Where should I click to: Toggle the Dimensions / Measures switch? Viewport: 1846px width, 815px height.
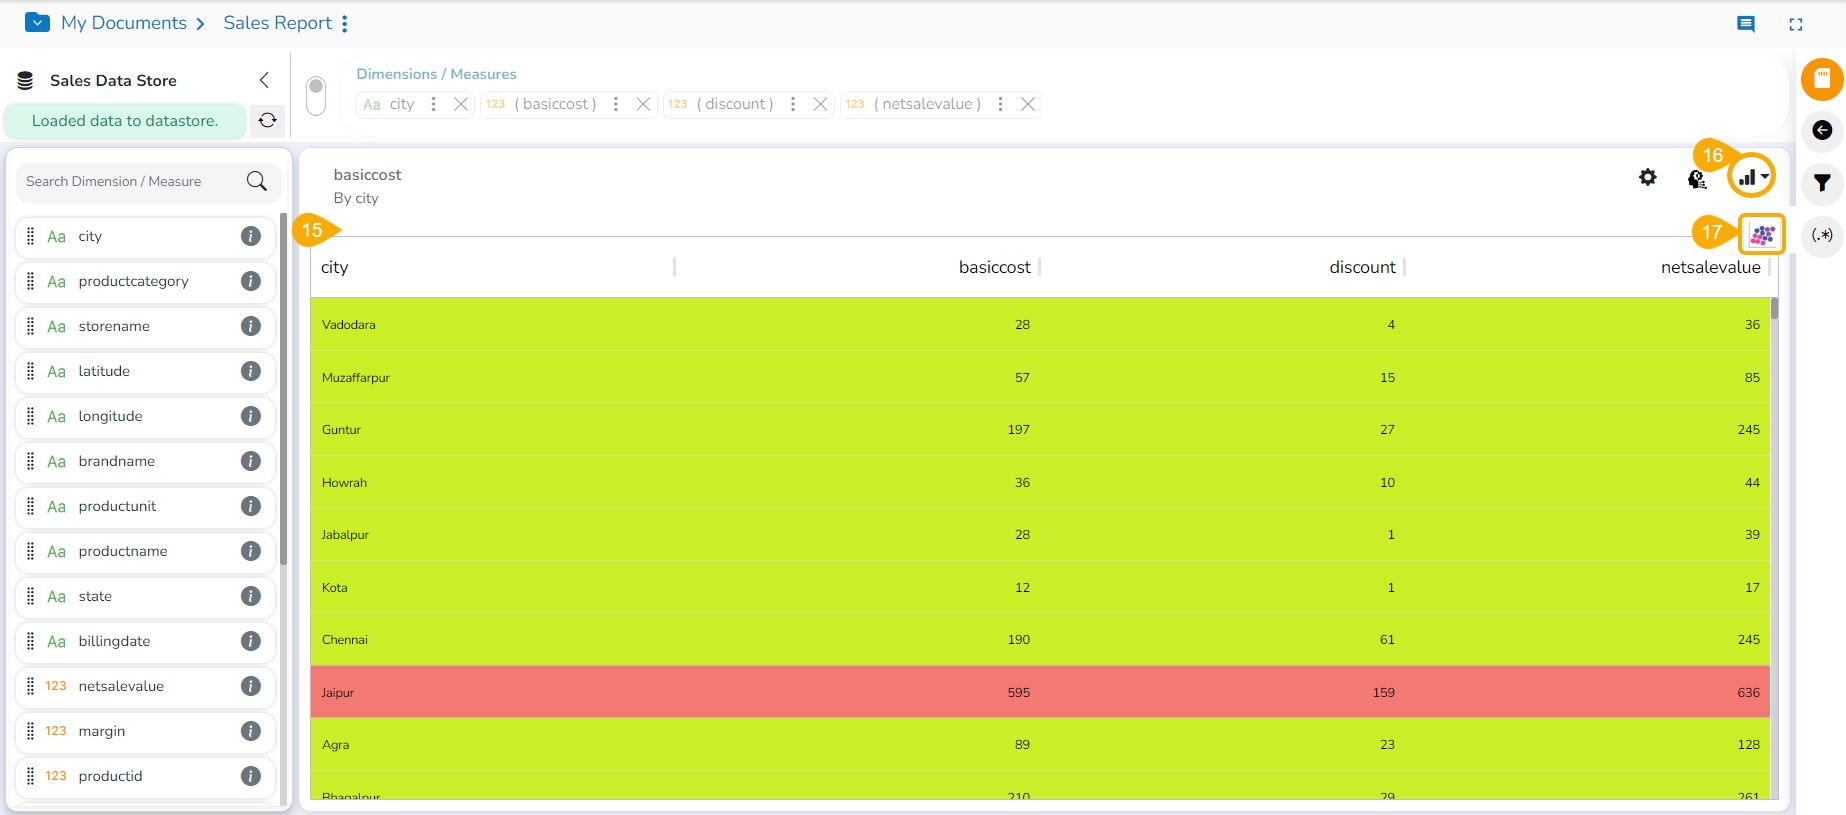316,96
